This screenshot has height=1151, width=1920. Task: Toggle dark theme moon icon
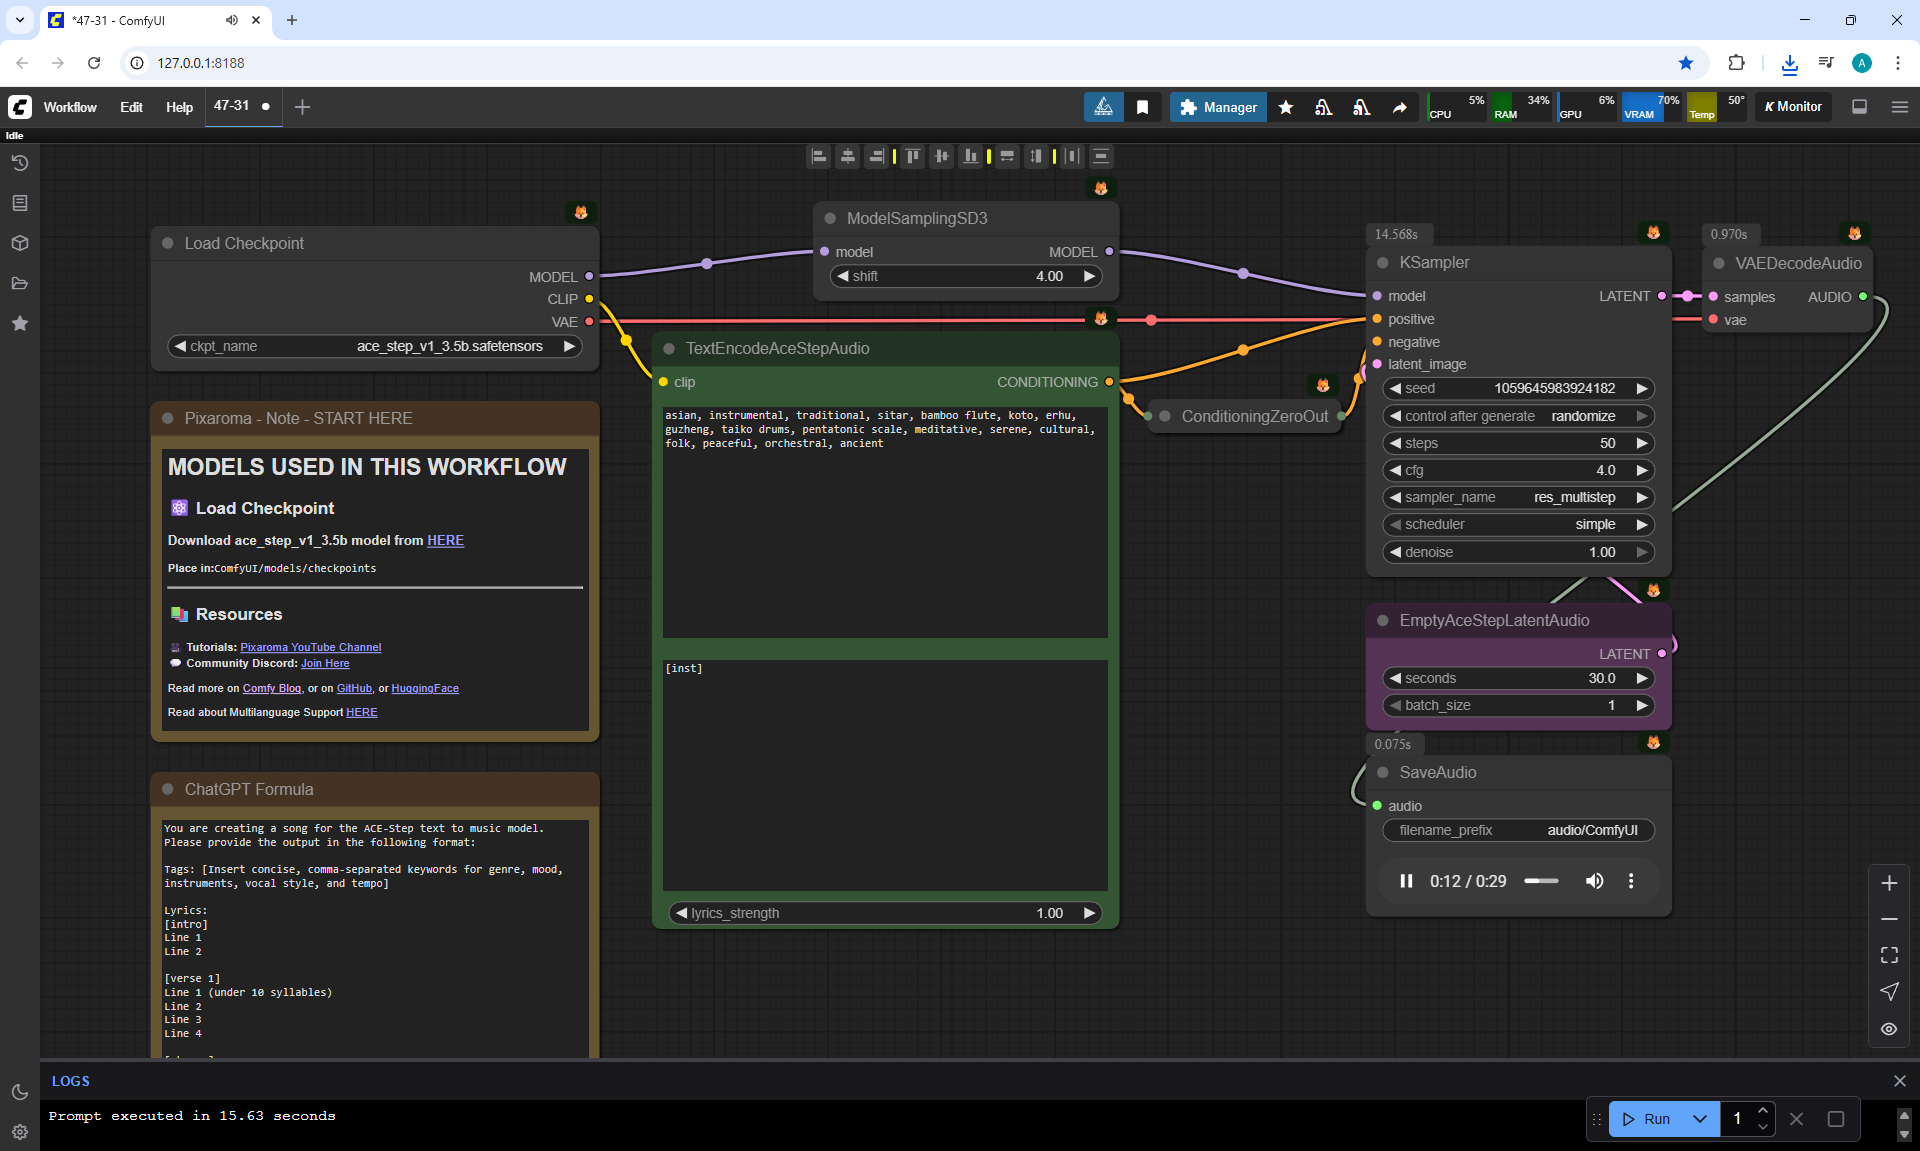tap(19, 1092)
